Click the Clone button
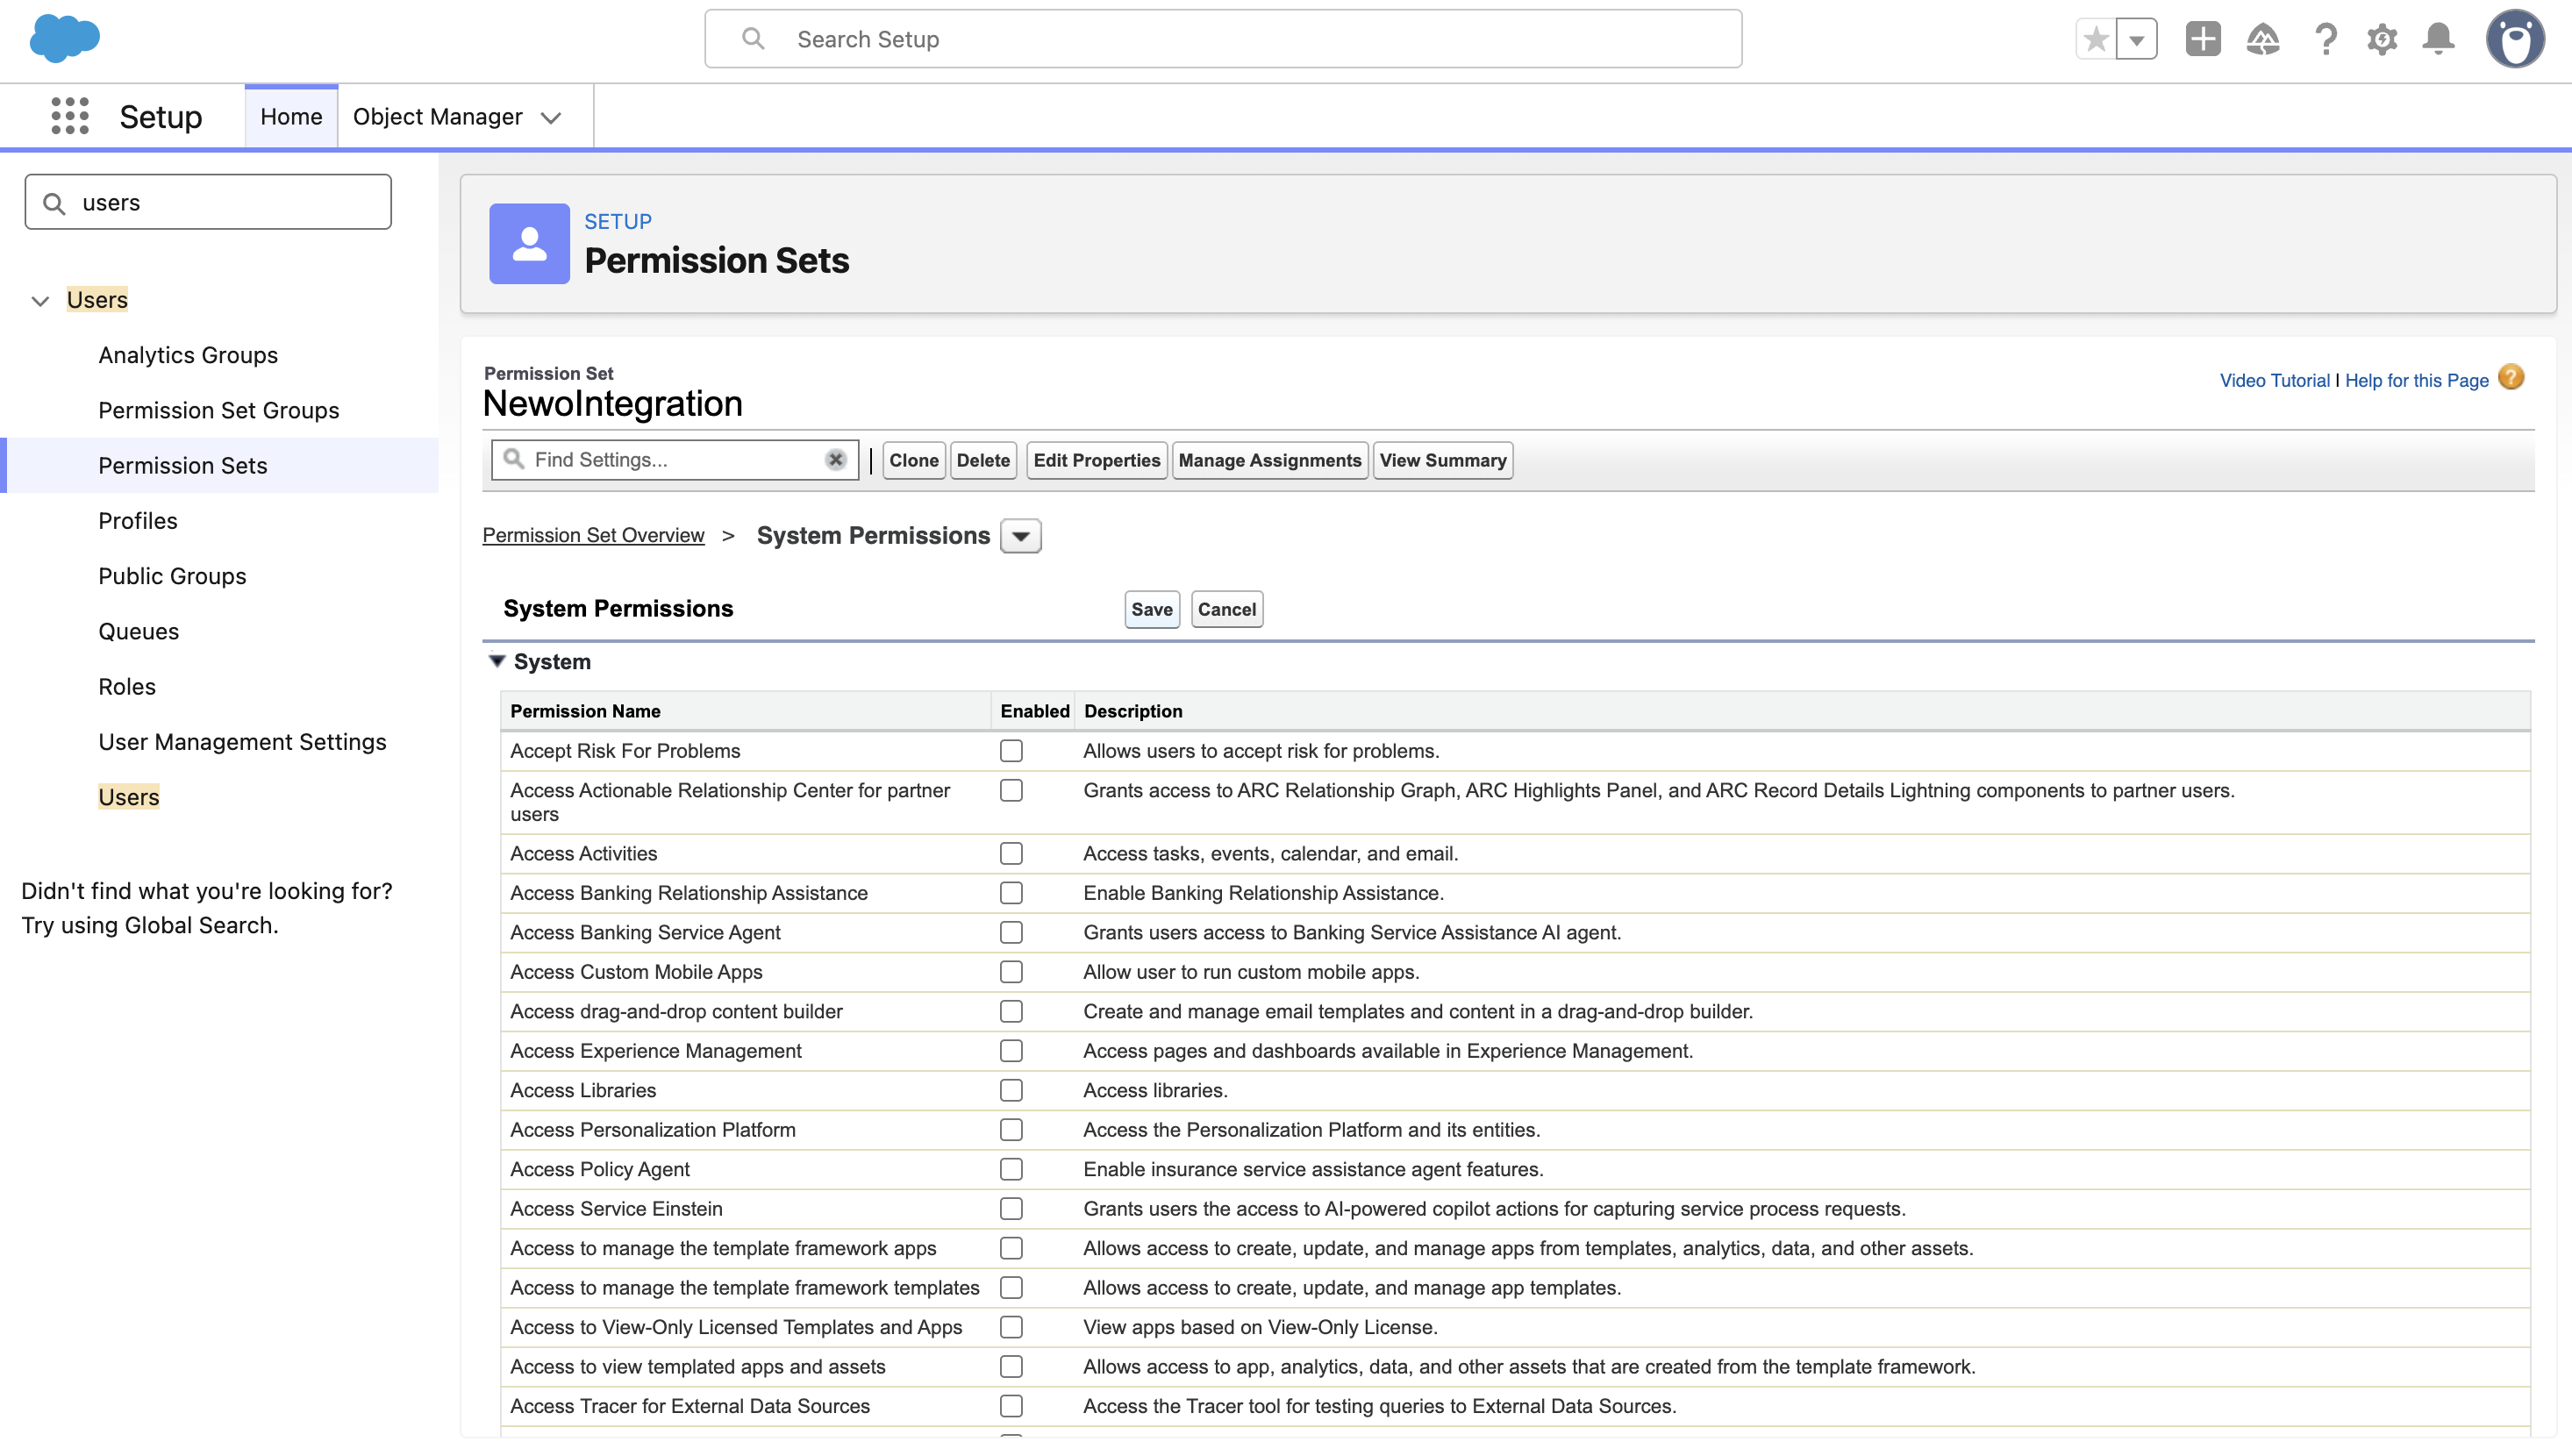 pyautogui.click(x=914, y=460)
